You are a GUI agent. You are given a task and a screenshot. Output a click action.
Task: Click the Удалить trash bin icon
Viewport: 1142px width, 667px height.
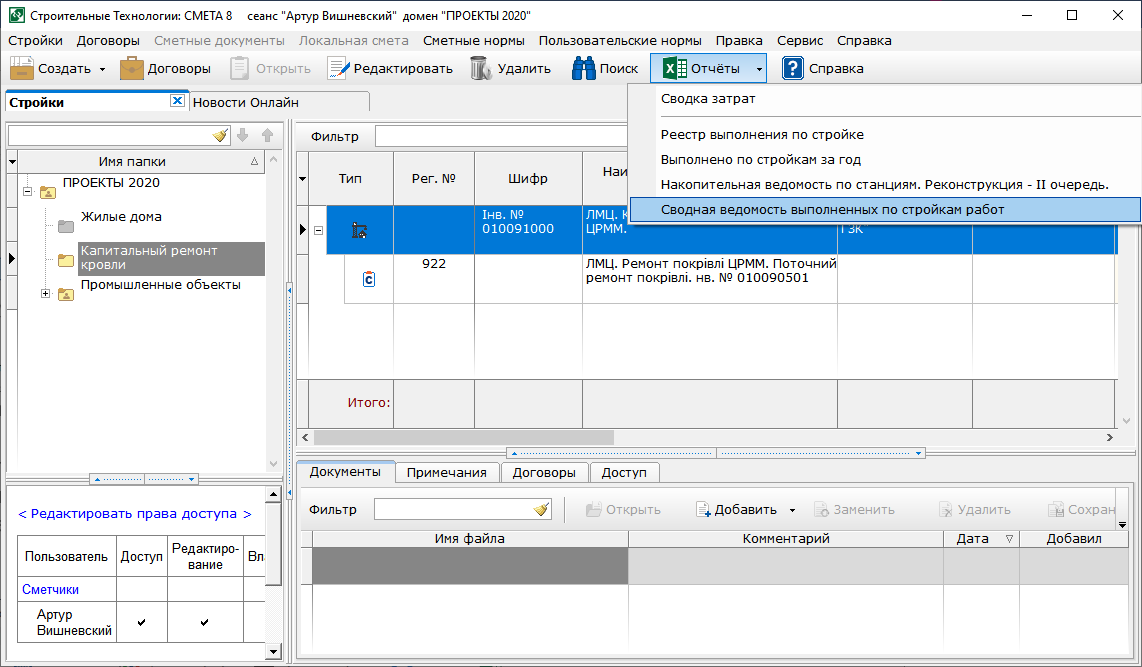click(x=481, y=68)
